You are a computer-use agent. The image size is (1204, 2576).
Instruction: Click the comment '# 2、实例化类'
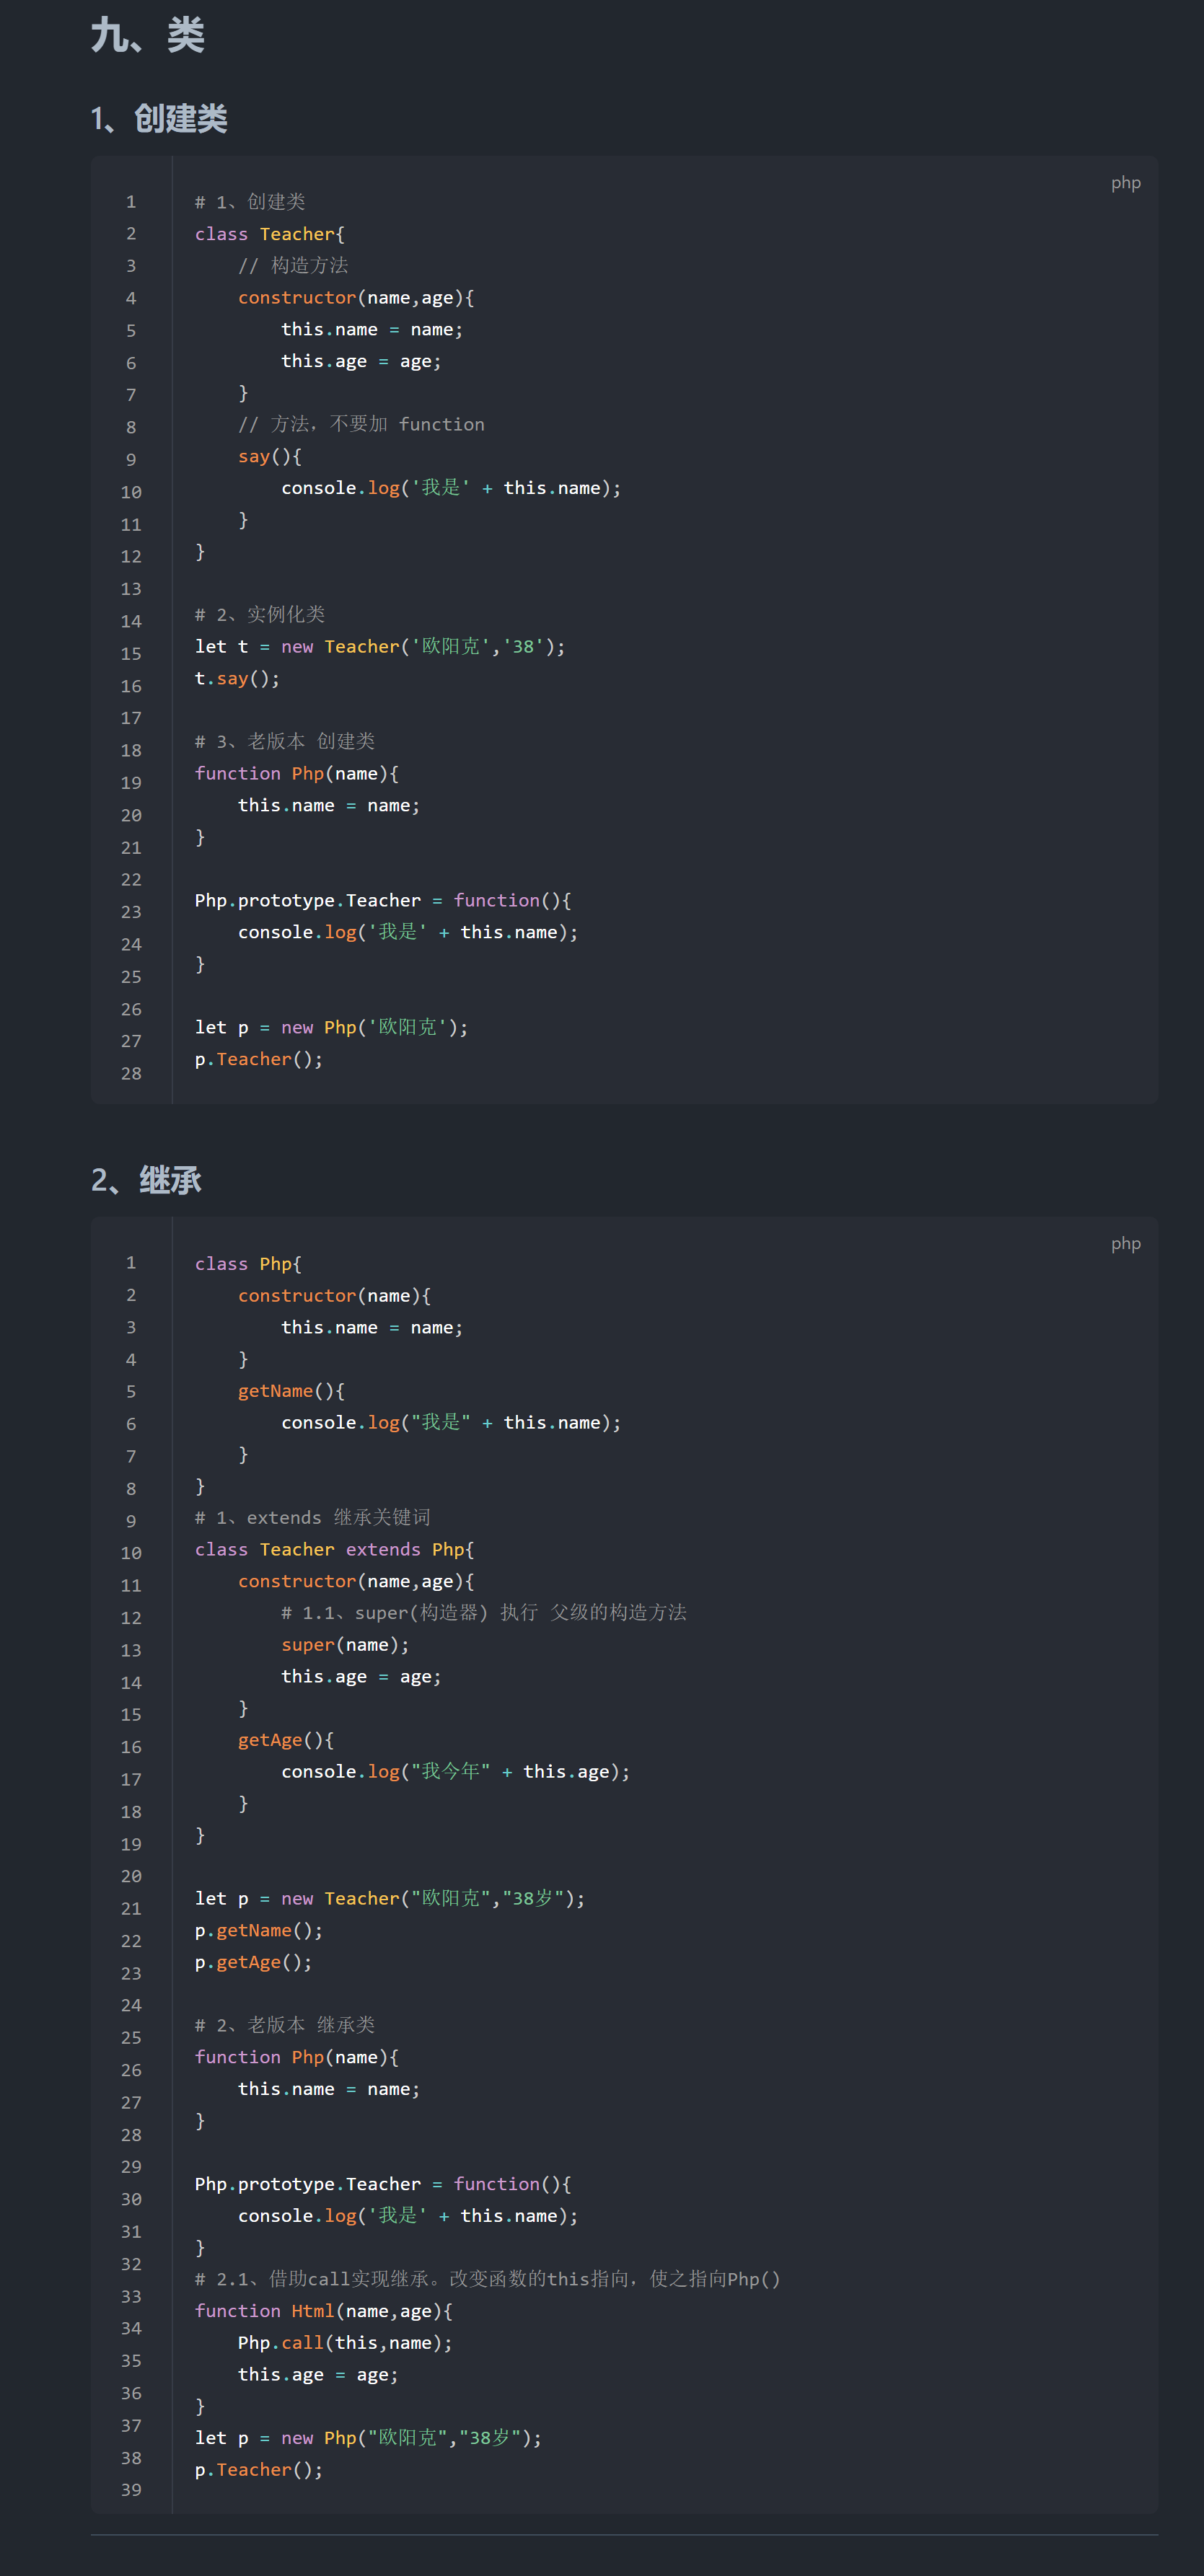click(260, 614)
